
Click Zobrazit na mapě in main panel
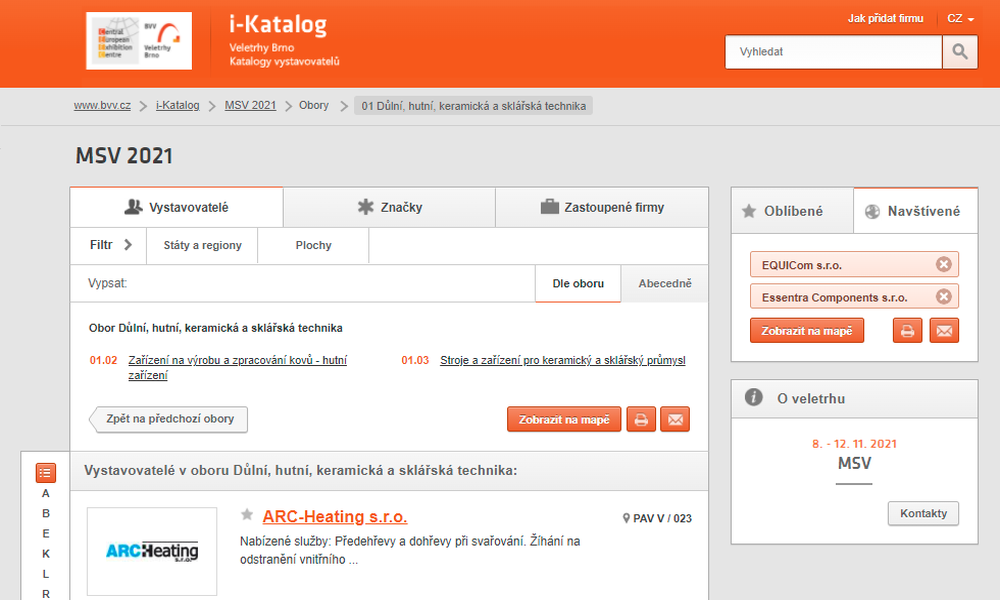(564, 420)
